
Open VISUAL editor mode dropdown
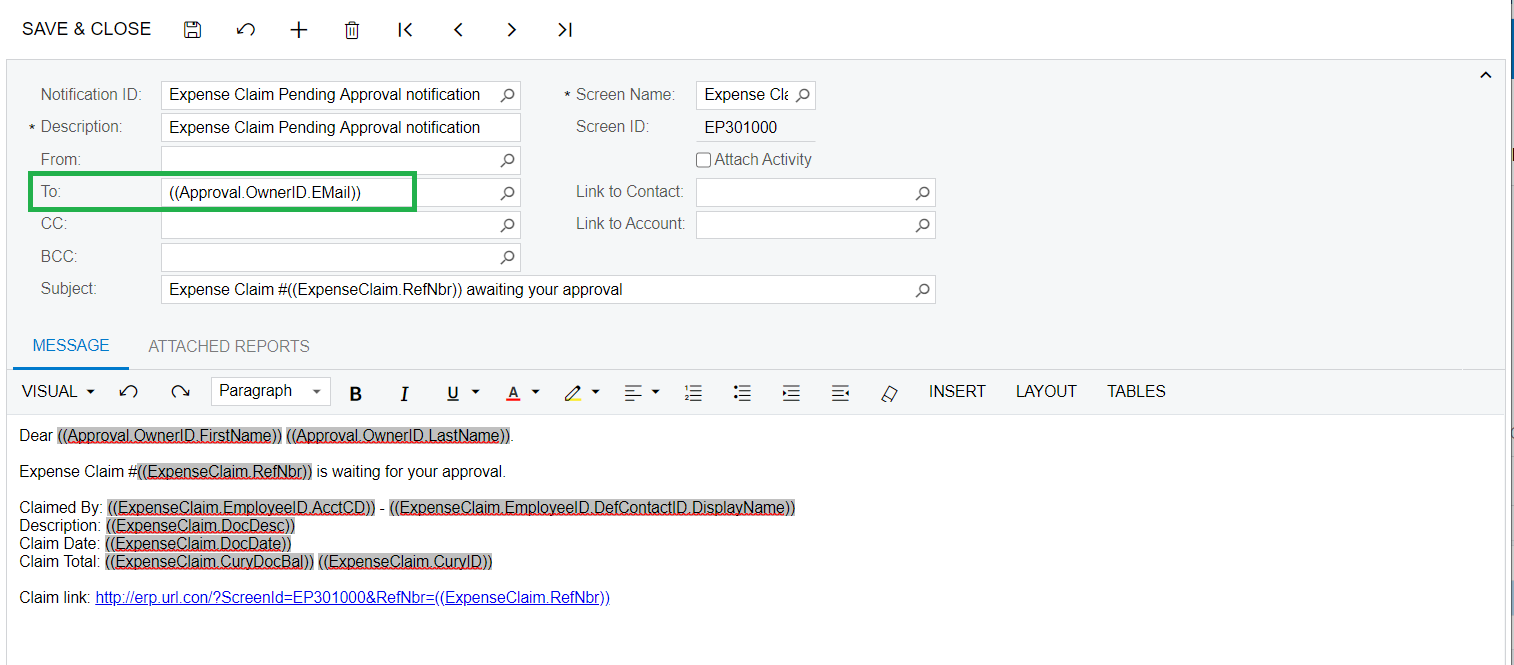click(58, 392)
